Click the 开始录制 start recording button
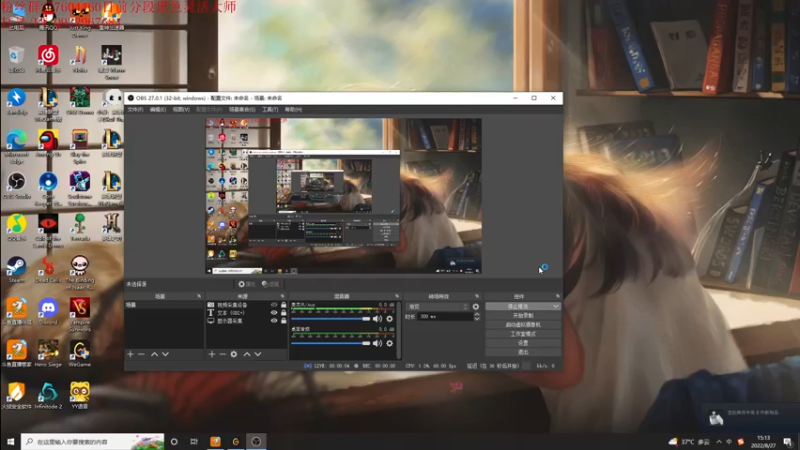Image resolution: width=800 pixels, height=450 pixels. pyautogui.click(x=523, y=316)
